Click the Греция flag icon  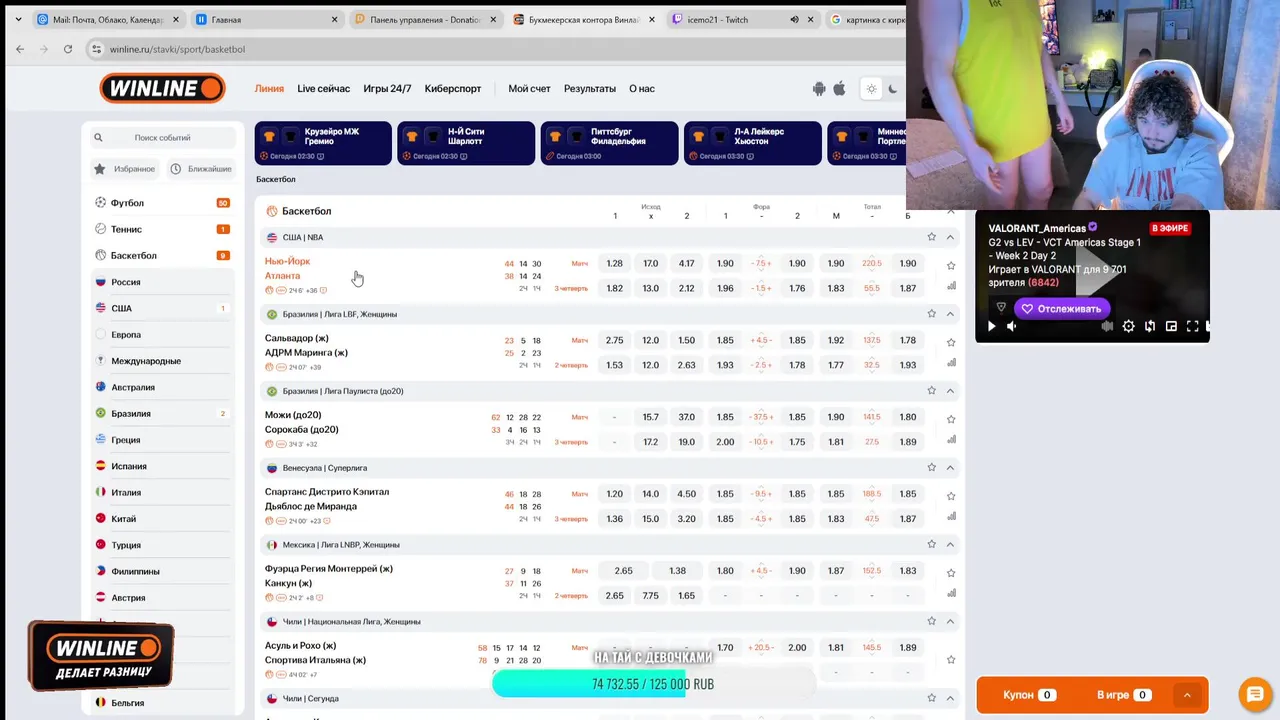[101, 440]
